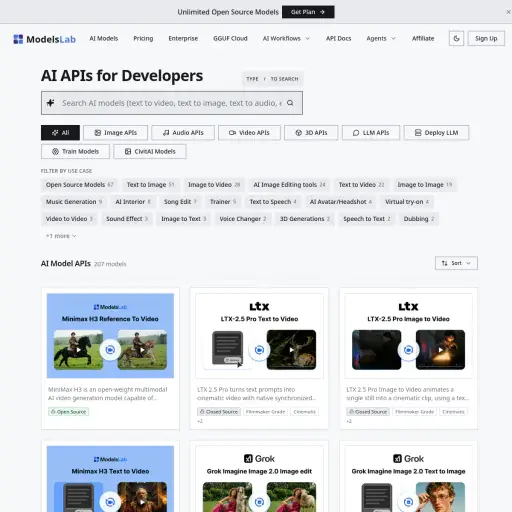Toggle dark mode with the moon icon
This screenshot has width=512, height=512.
click(x=456, y=39)
